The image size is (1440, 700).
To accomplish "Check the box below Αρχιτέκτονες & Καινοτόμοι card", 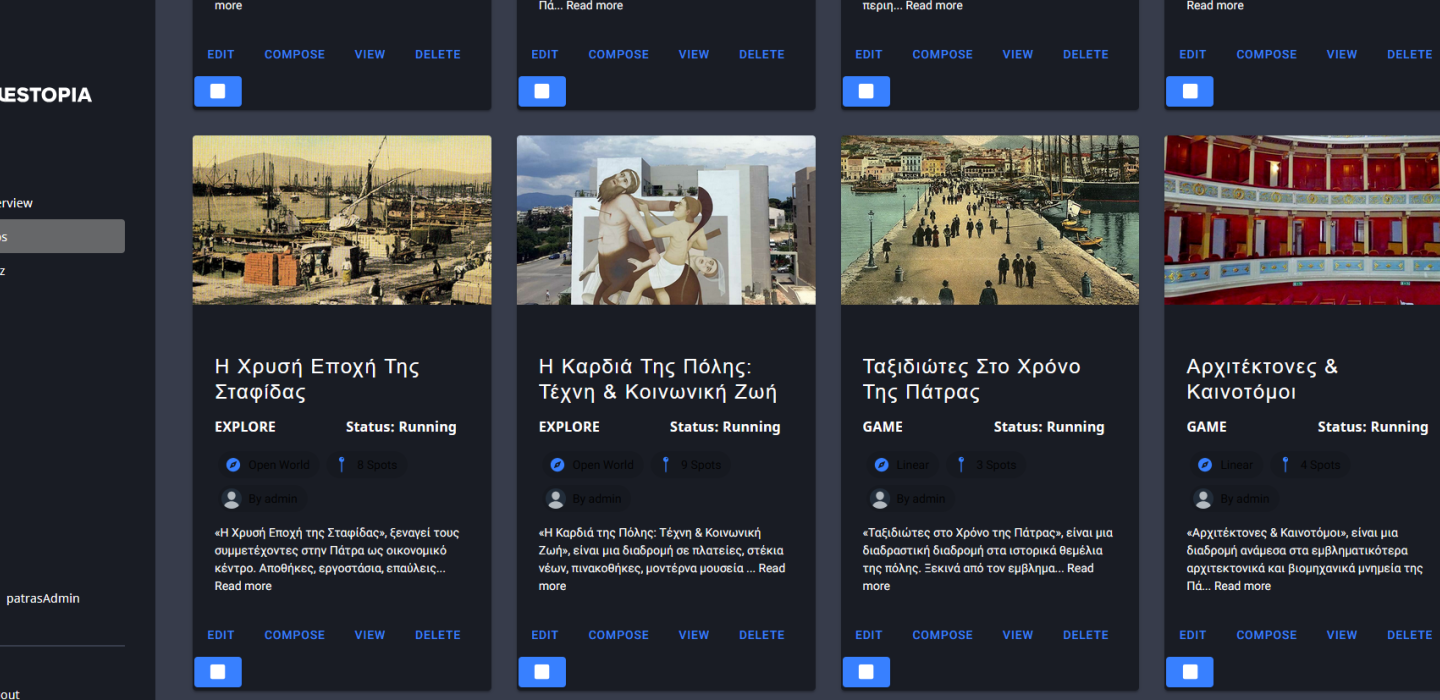I will coord(1190,672).
